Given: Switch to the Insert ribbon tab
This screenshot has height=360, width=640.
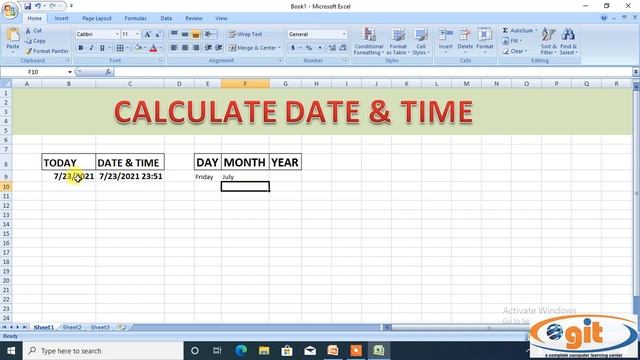Looking at the screenshot, I should click(x=62, y=18).
